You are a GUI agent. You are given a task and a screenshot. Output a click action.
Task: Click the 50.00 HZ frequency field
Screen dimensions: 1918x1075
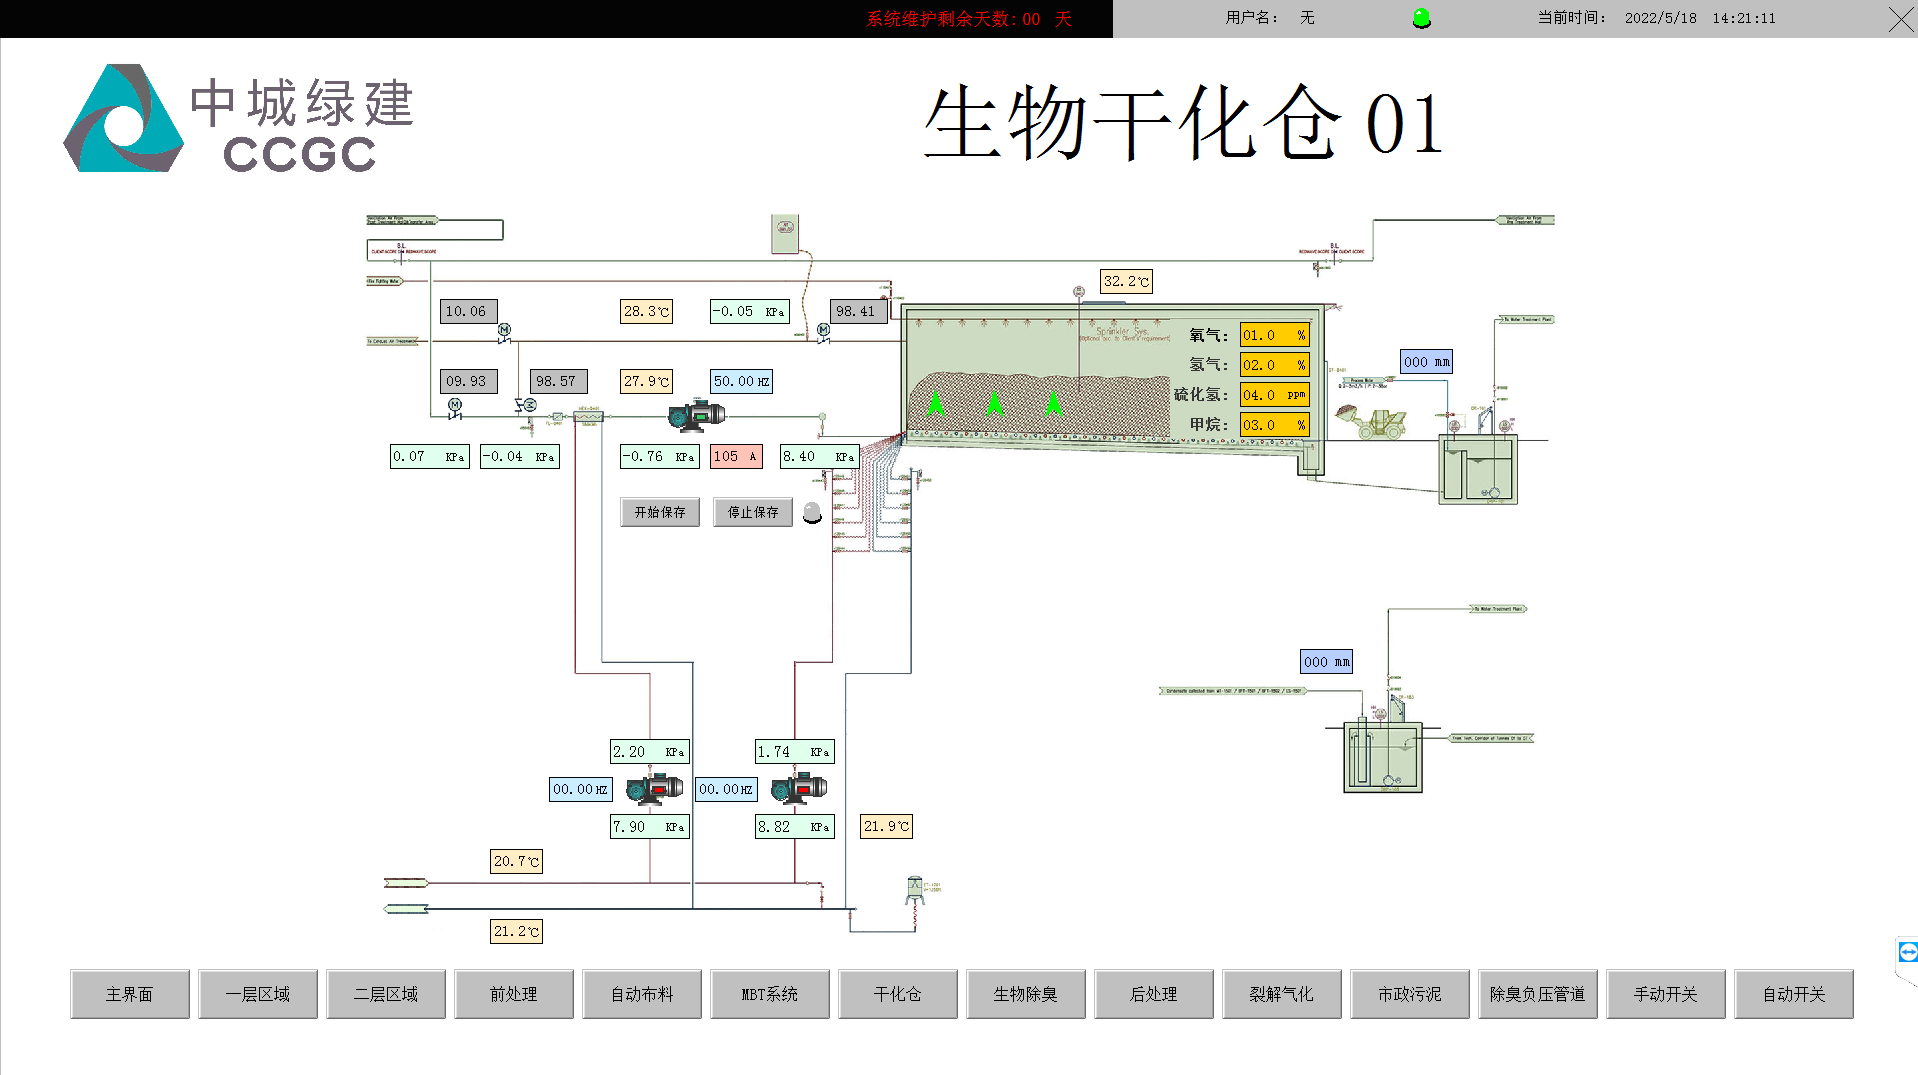[741, 381]
